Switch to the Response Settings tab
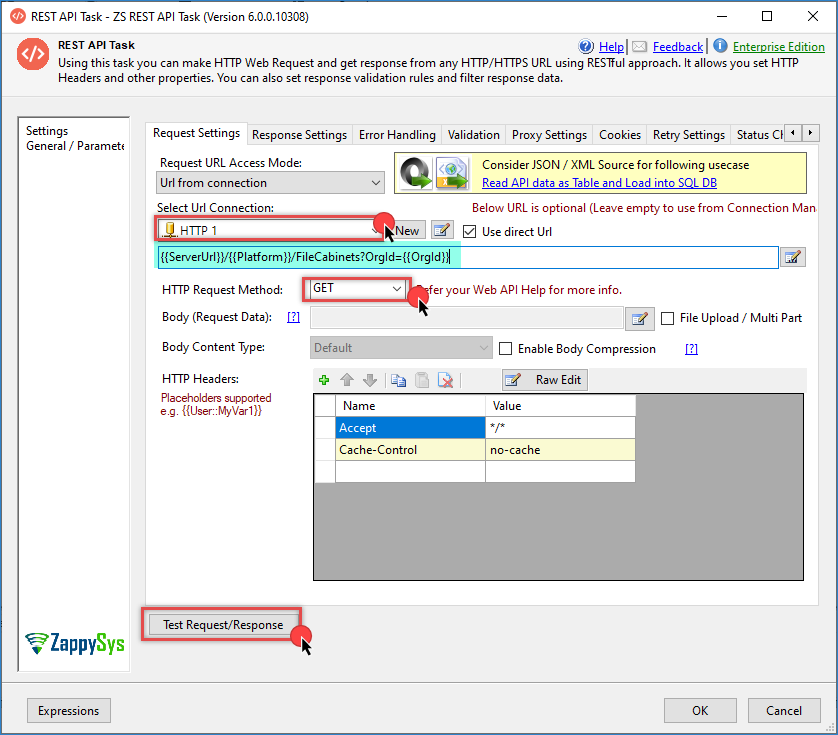Image resolution: width=838 pixels, height=735 pixels. (299, 135)
